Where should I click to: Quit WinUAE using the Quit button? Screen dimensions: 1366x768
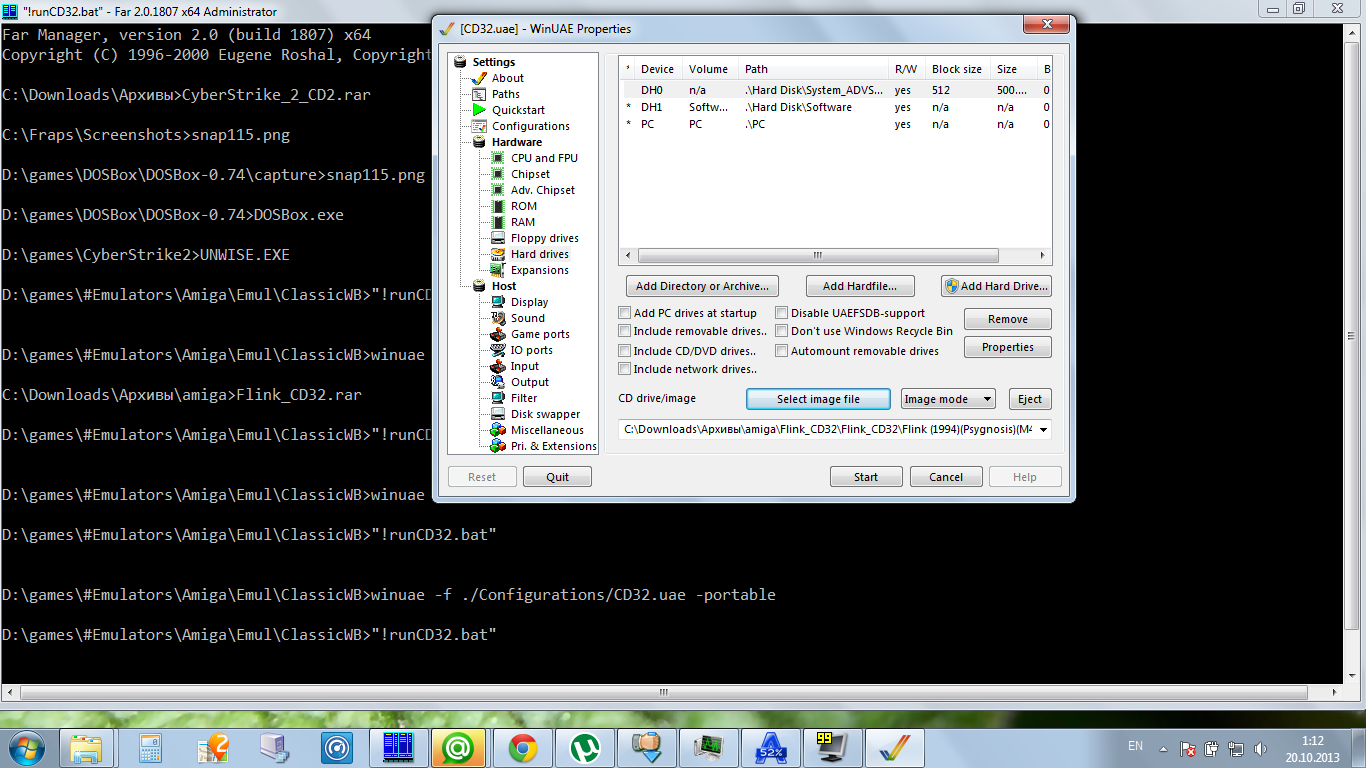(x=558, y=477)
